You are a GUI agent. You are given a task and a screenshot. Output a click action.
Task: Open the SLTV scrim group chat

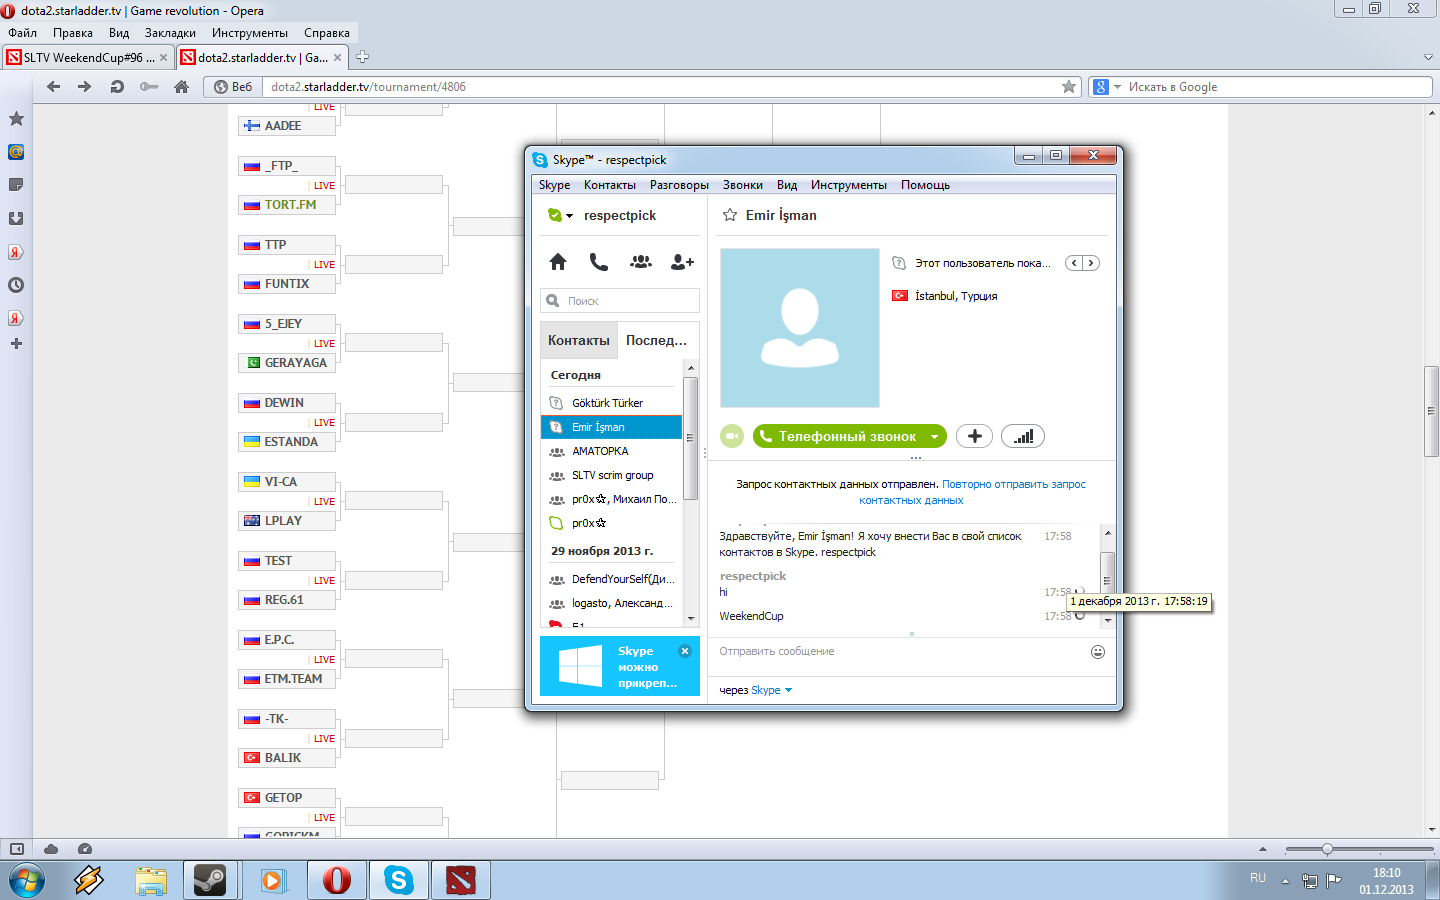point(611,475)
